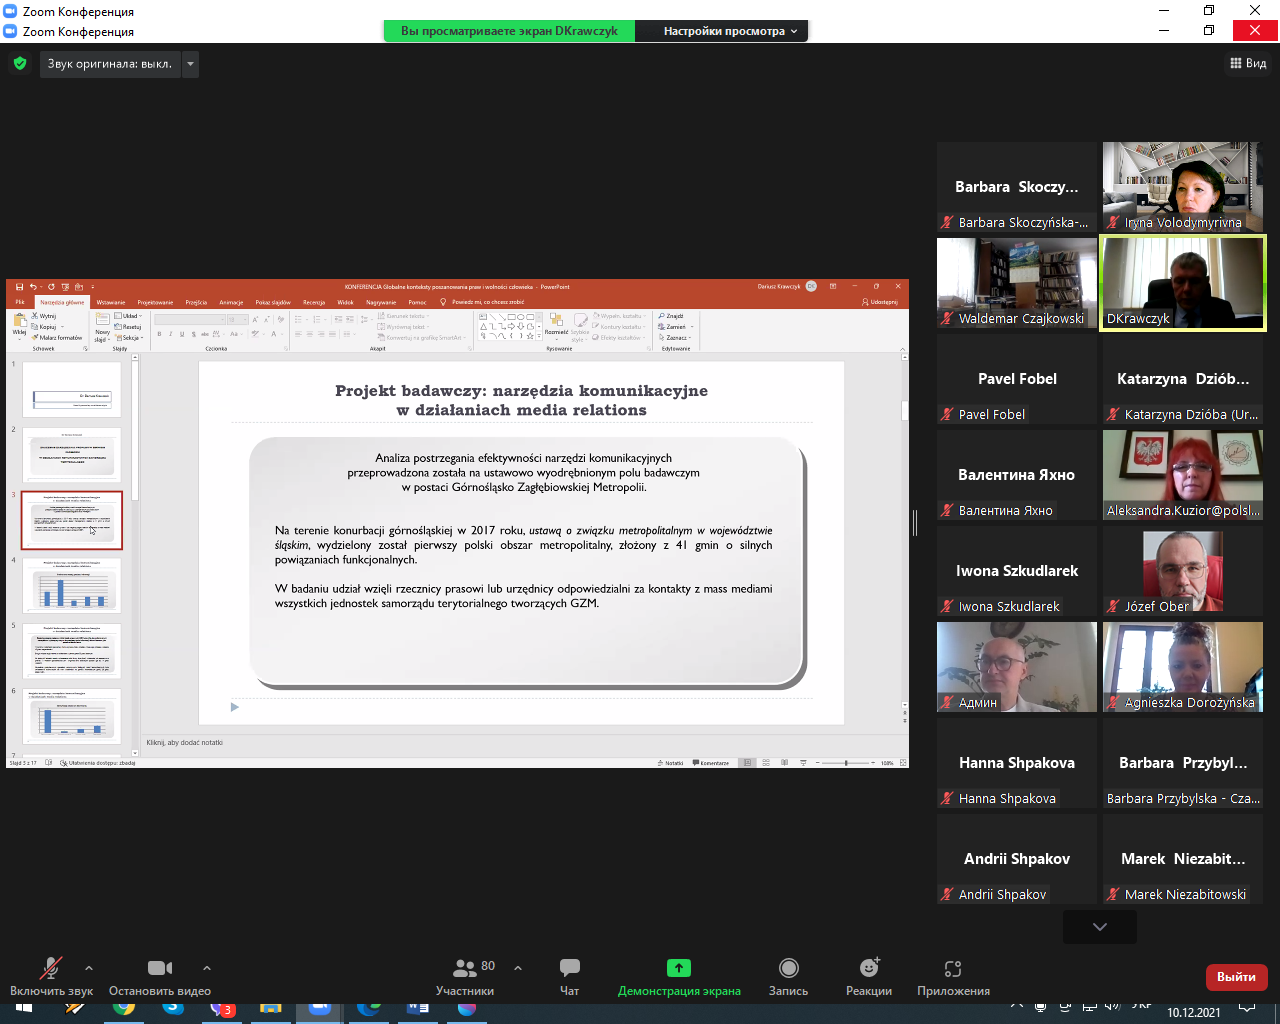Open the Чат panel
Screen dimensions: 1280x1024
(569, 976)
